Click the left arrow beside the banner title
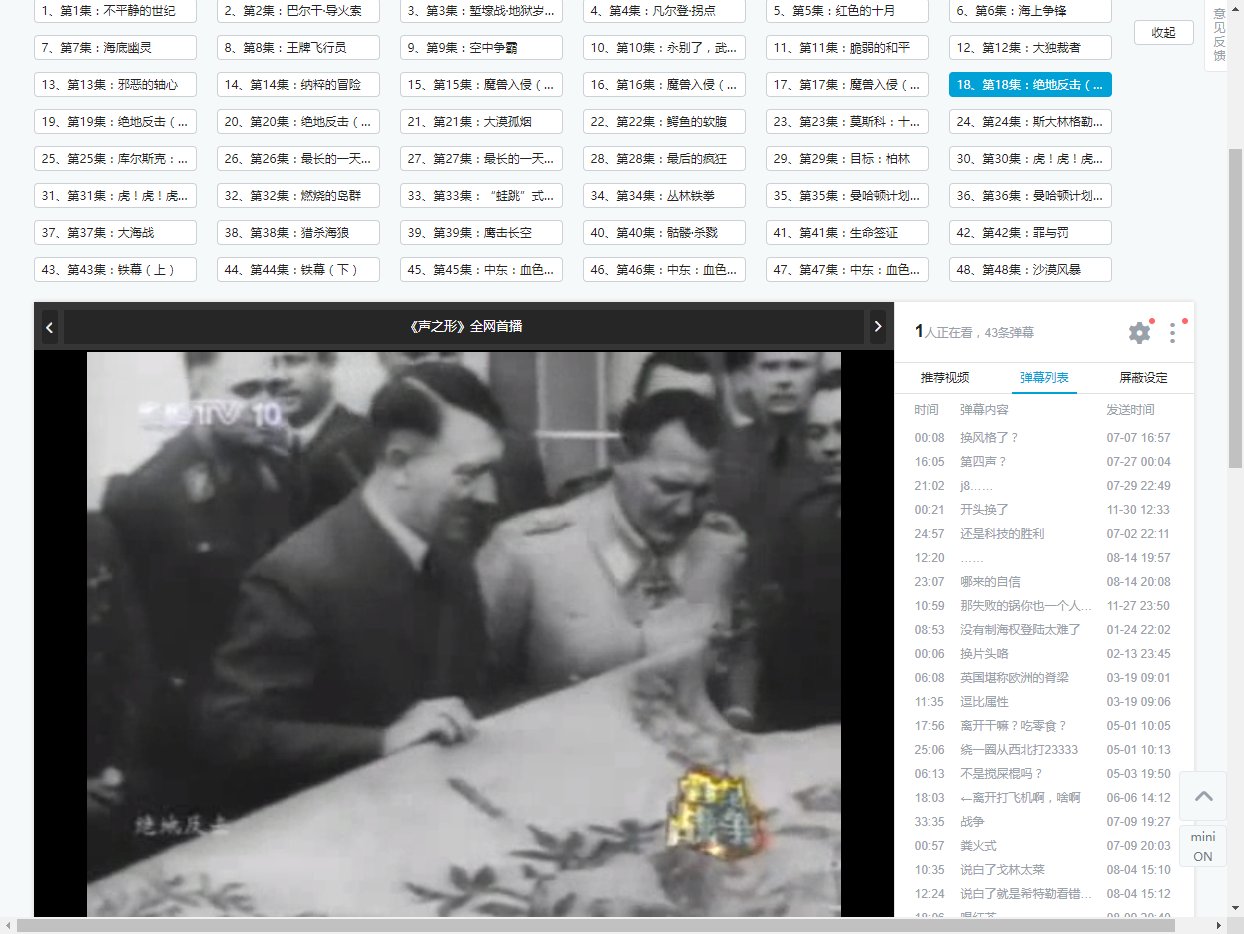 49,327
